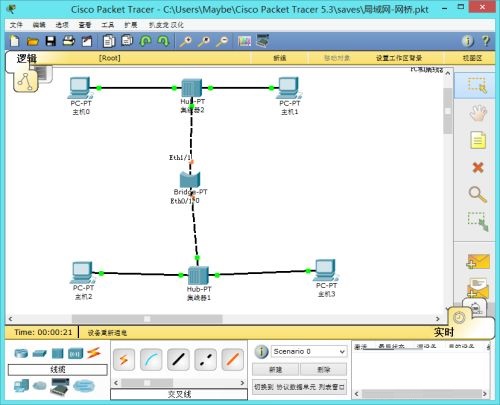Open the 工具 menu

[108, 25]
